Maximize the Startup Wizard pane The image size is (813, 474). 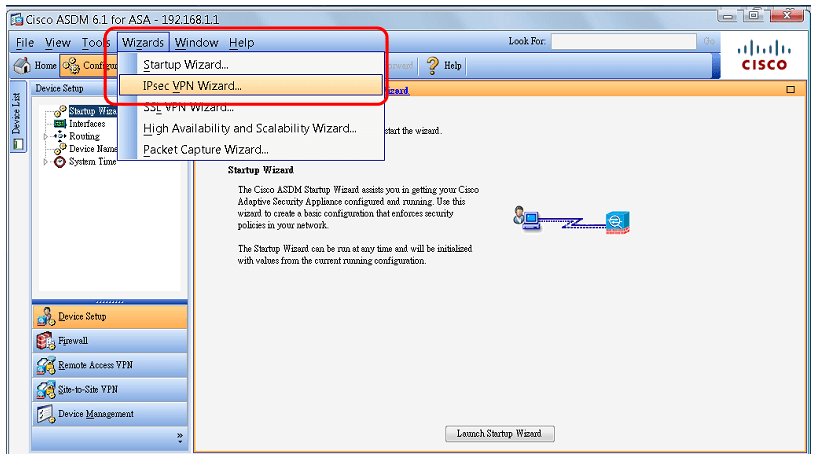(x=790, y=89)
